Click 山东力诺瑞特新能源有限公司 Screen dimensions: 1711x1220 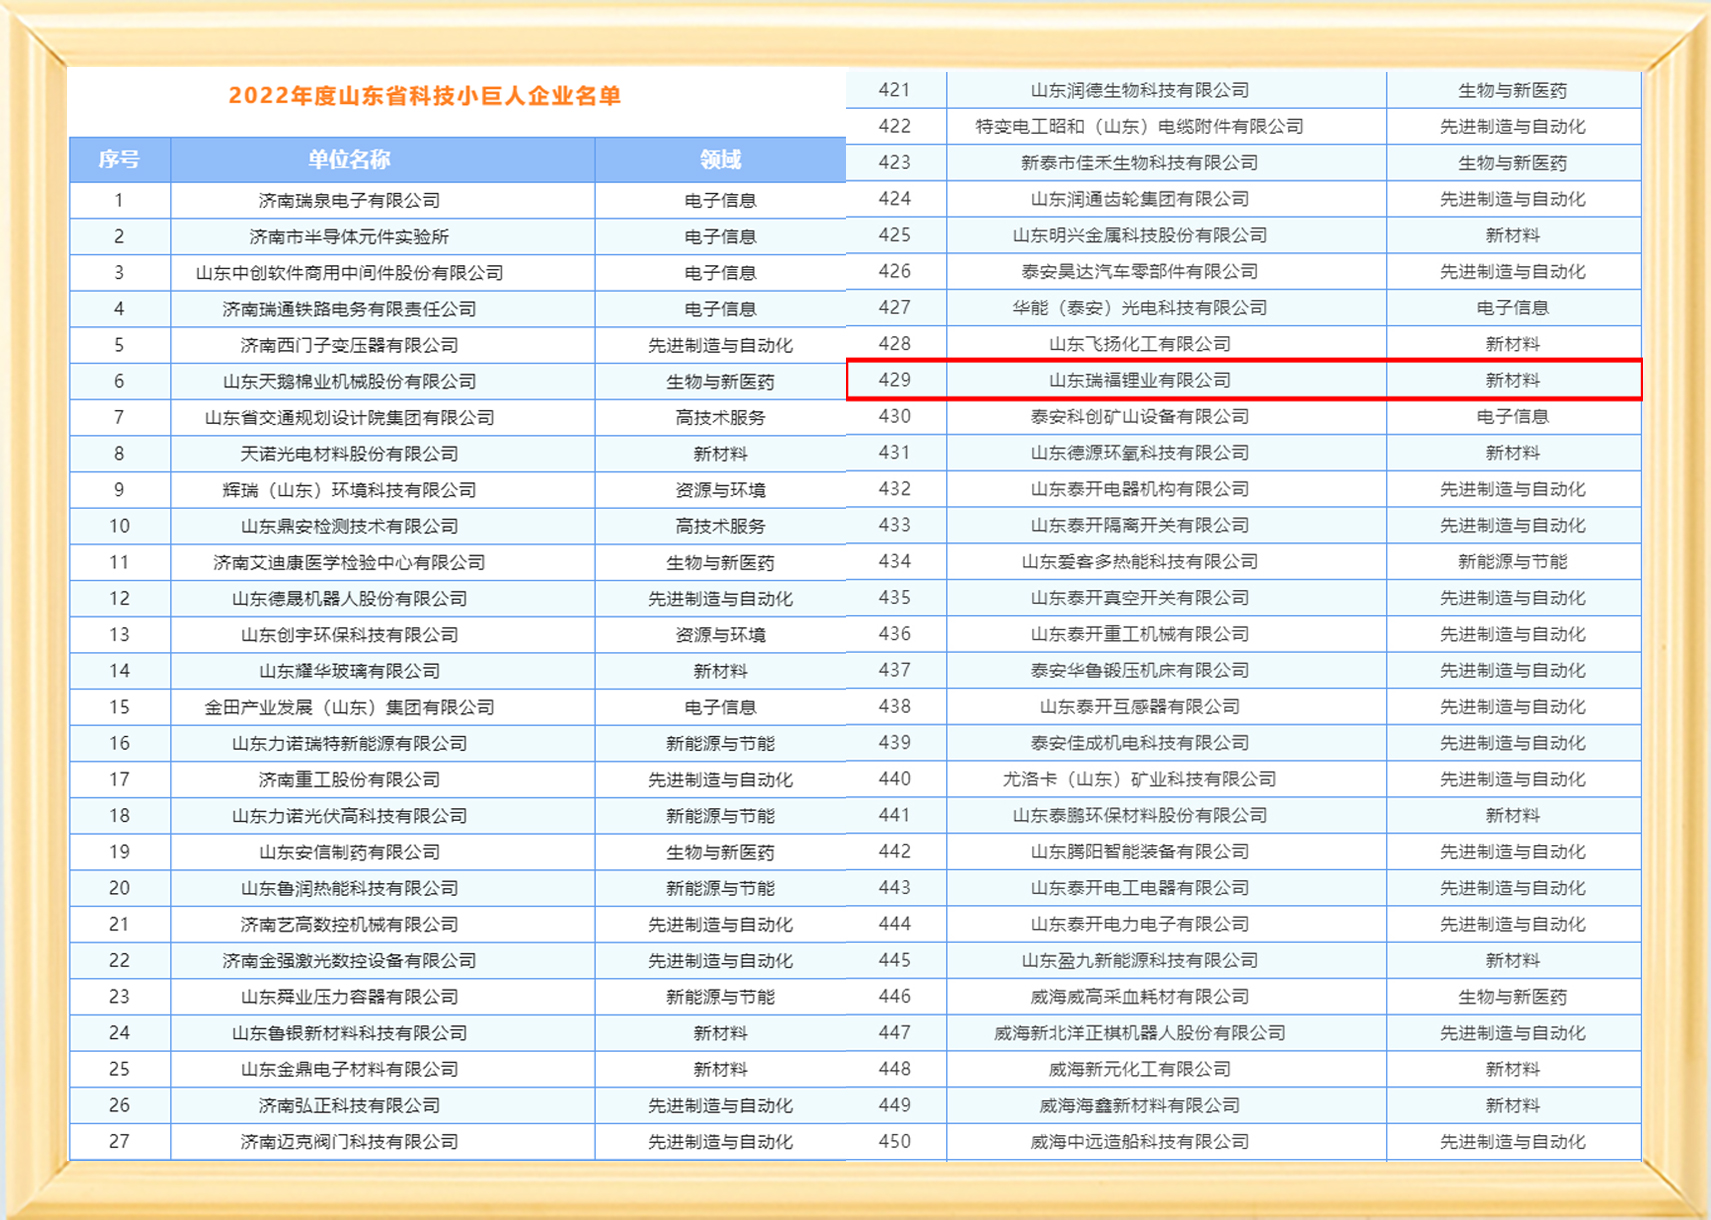coord(349,743)
